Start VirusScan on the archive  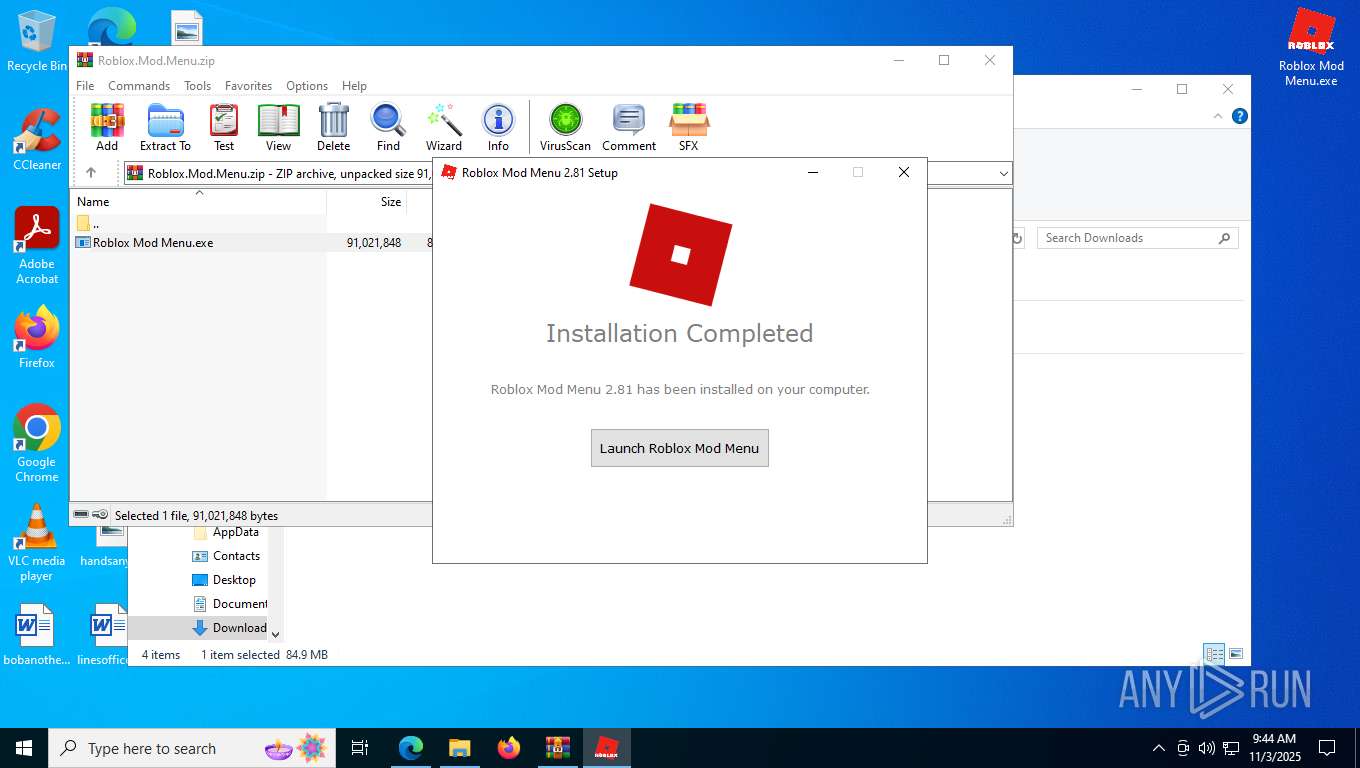tap(565, 127)
